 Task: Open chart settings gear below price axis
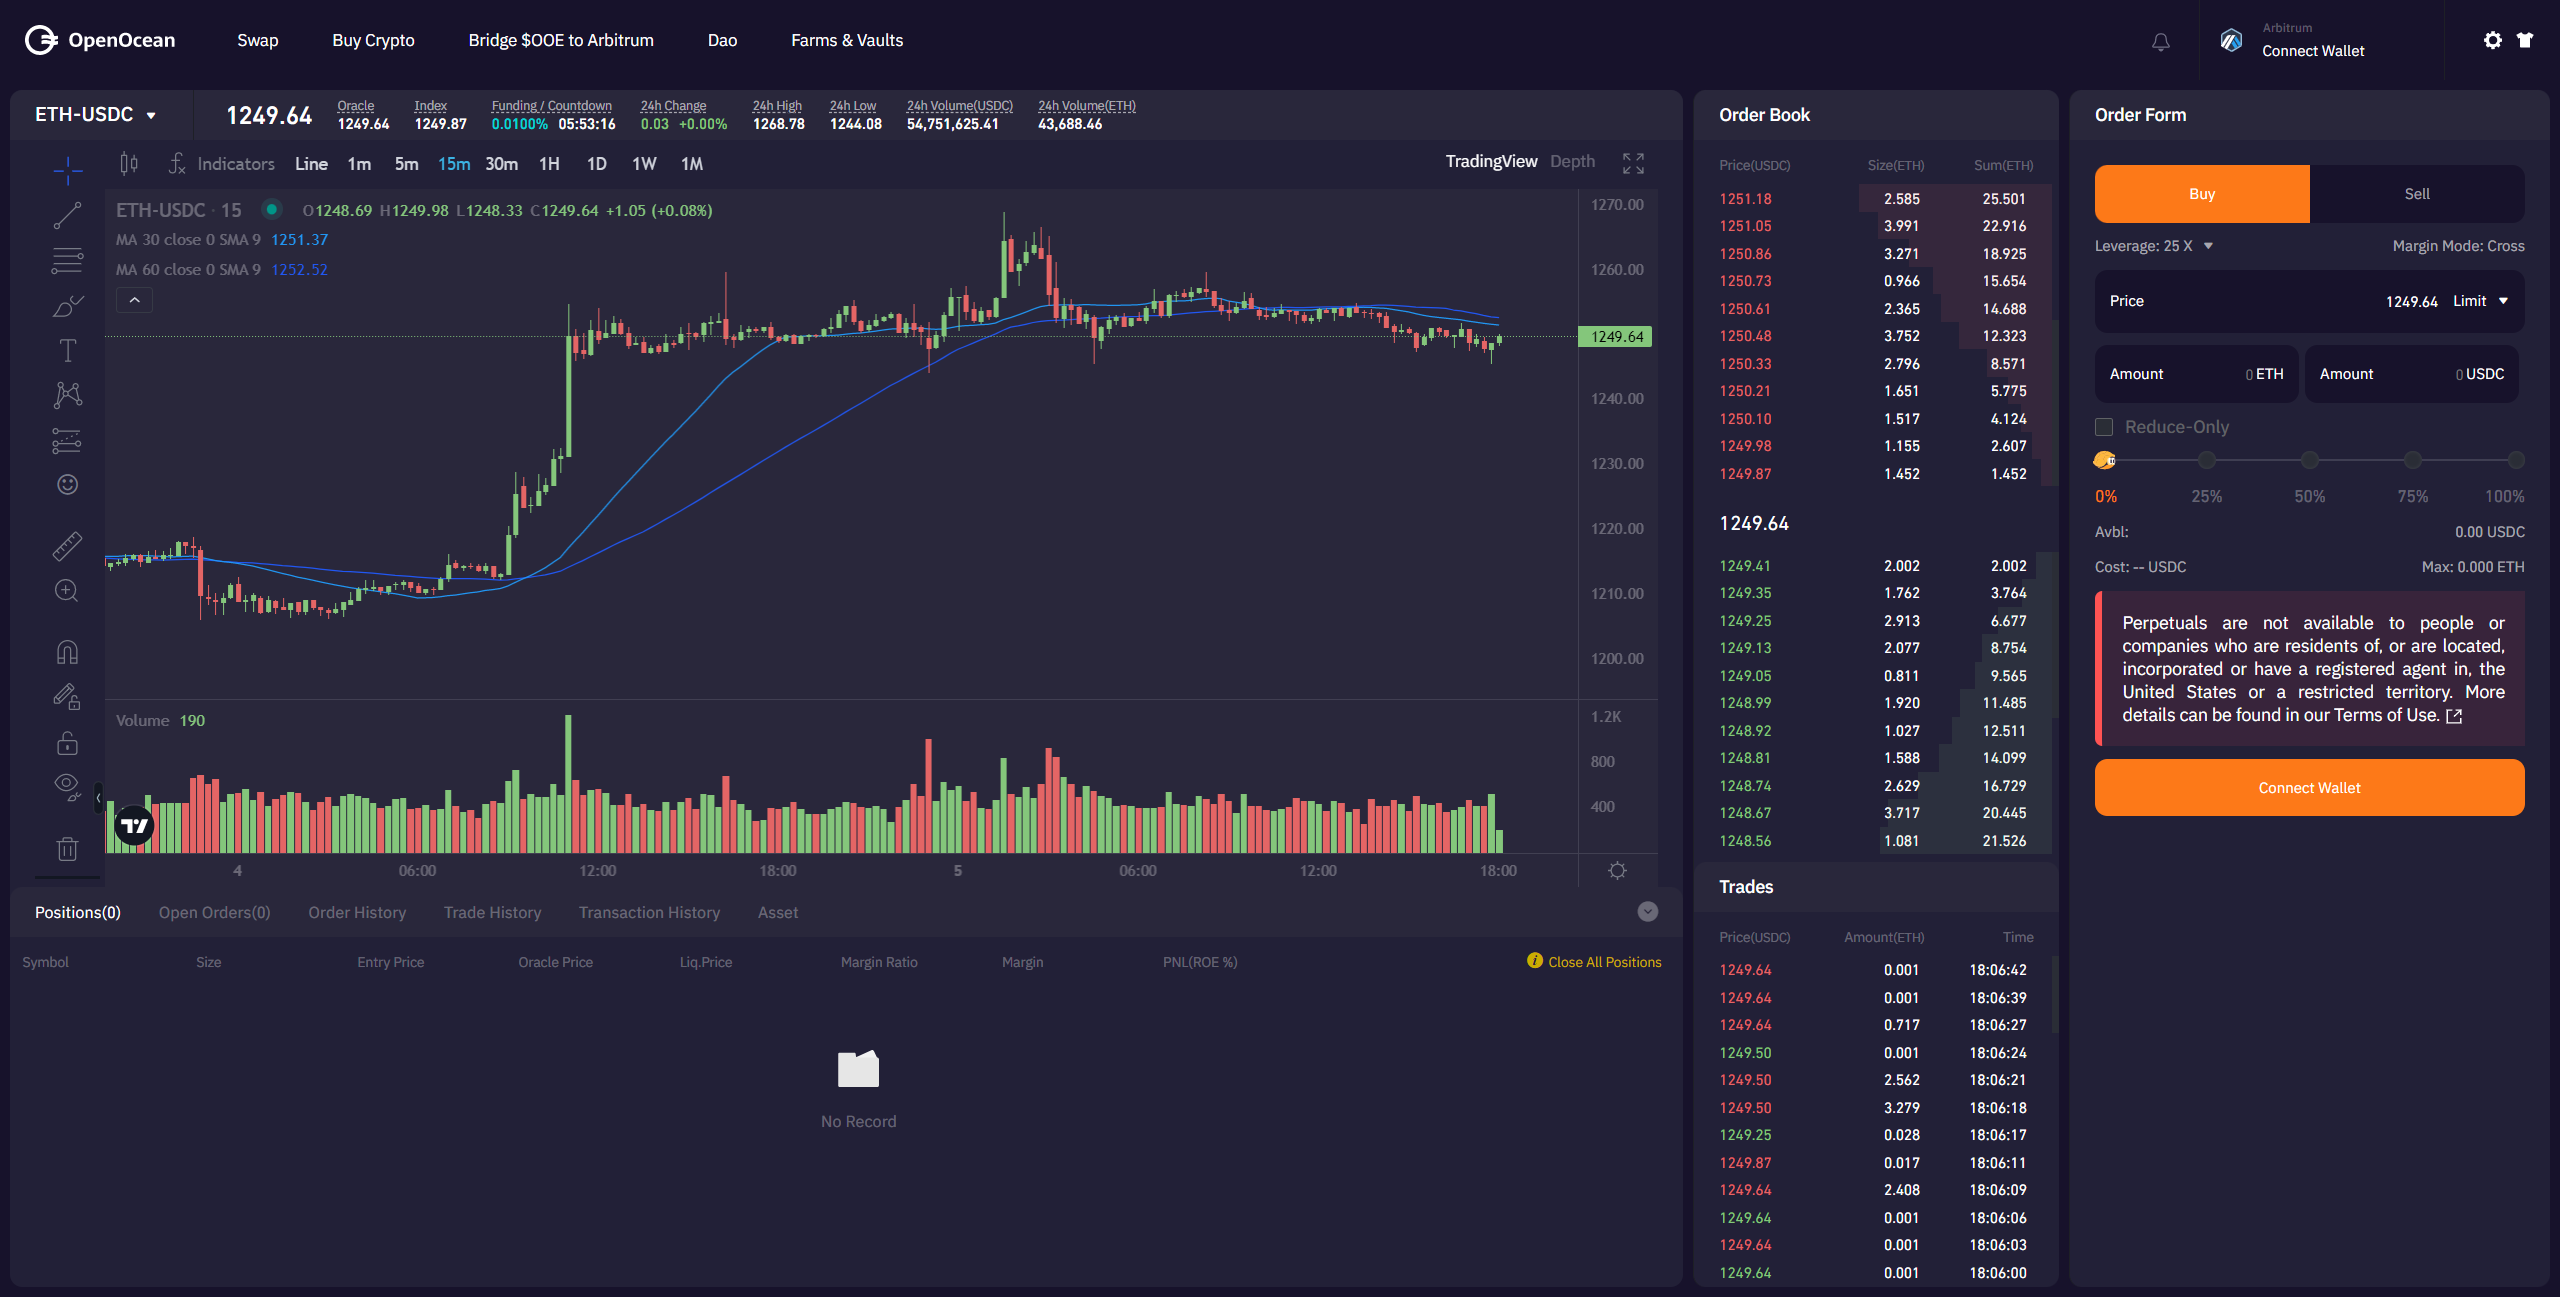pos(1617,871)
